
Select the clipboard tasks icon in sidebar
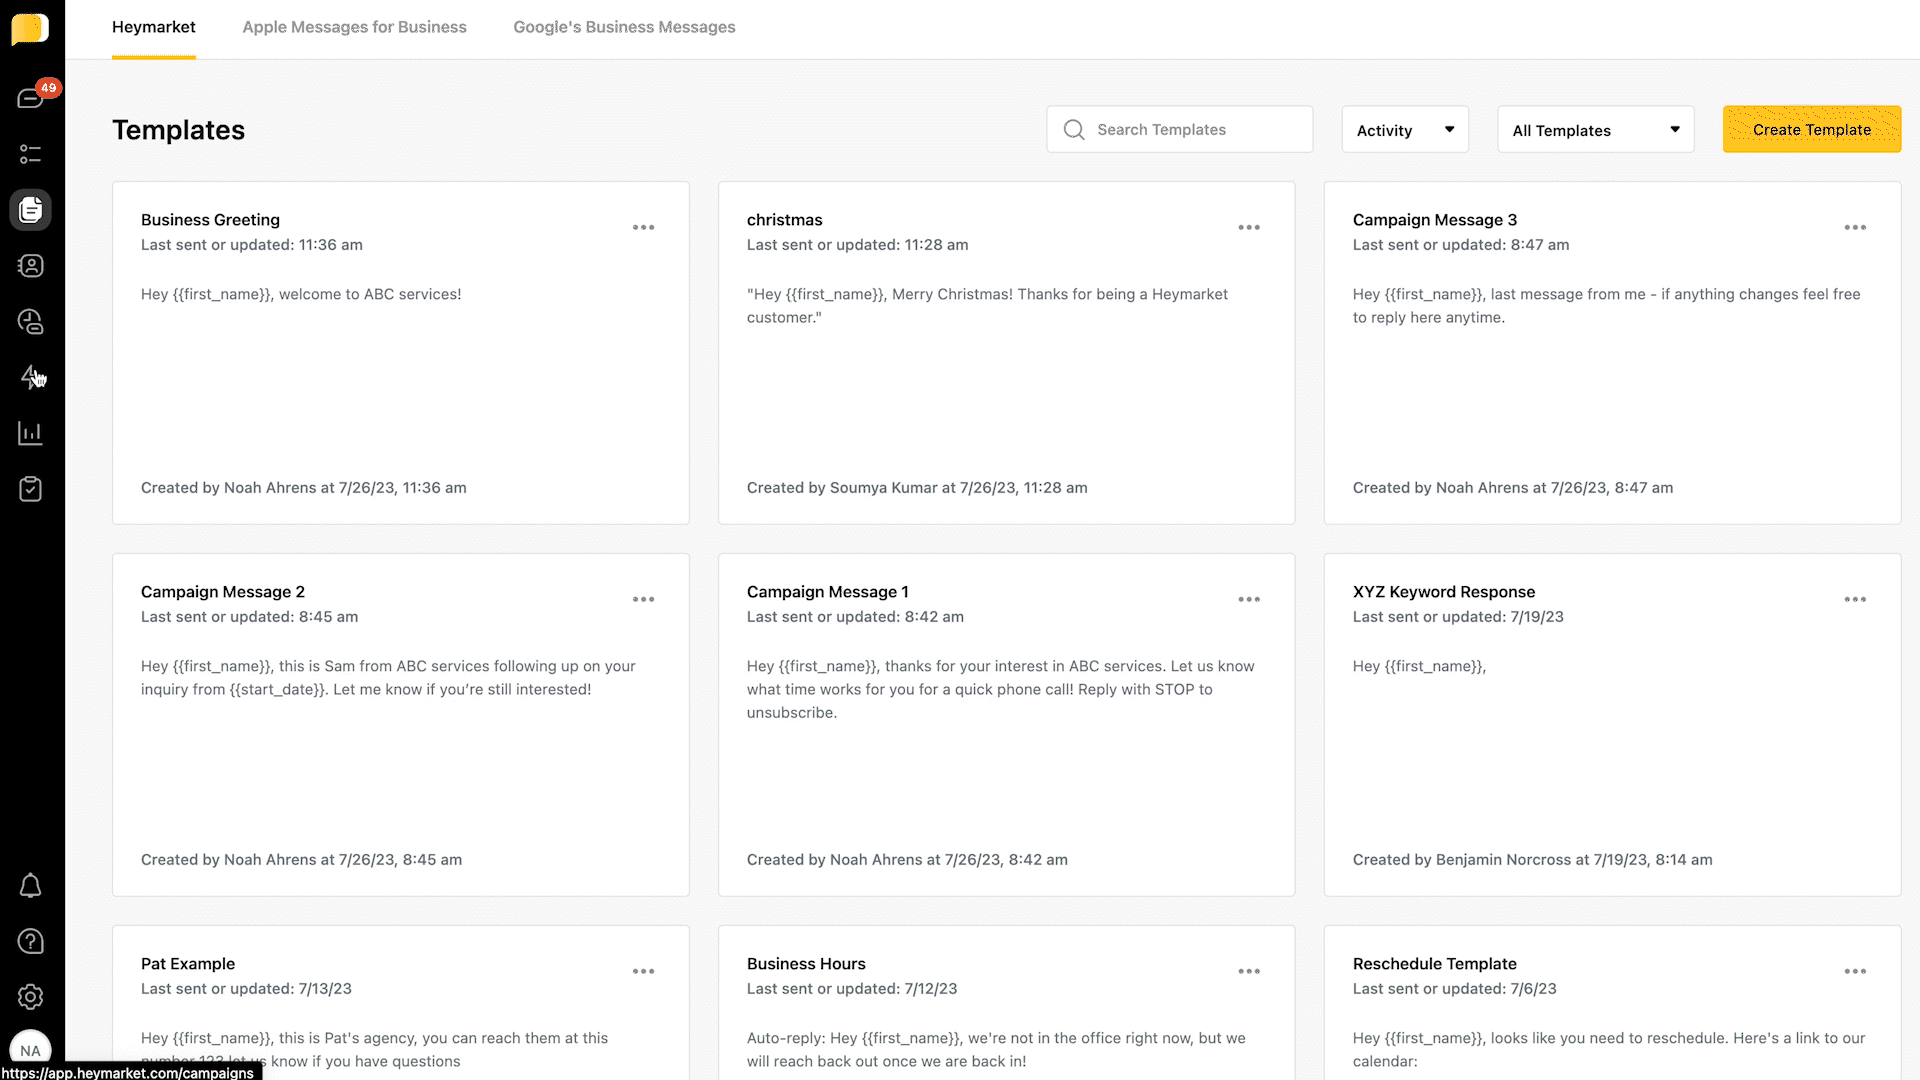31,489
